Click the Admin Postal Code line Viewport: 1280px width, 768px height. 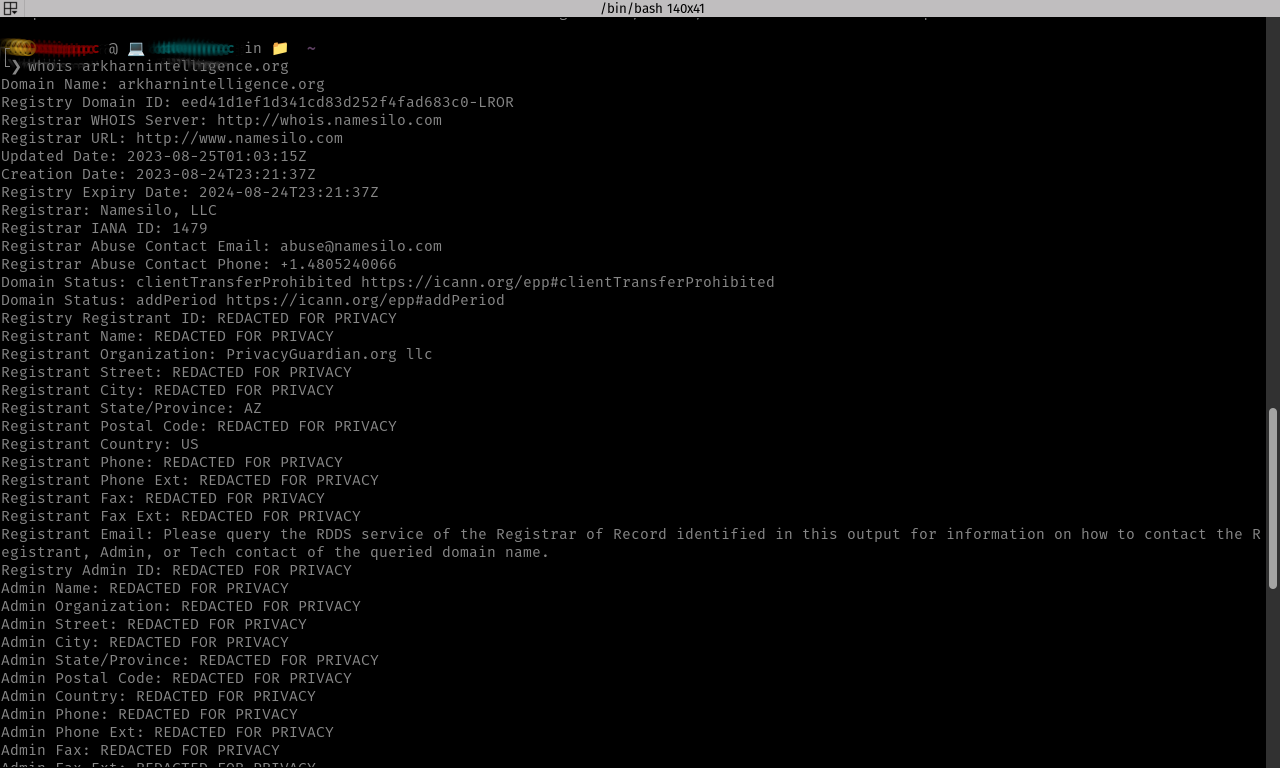(176, 678)
